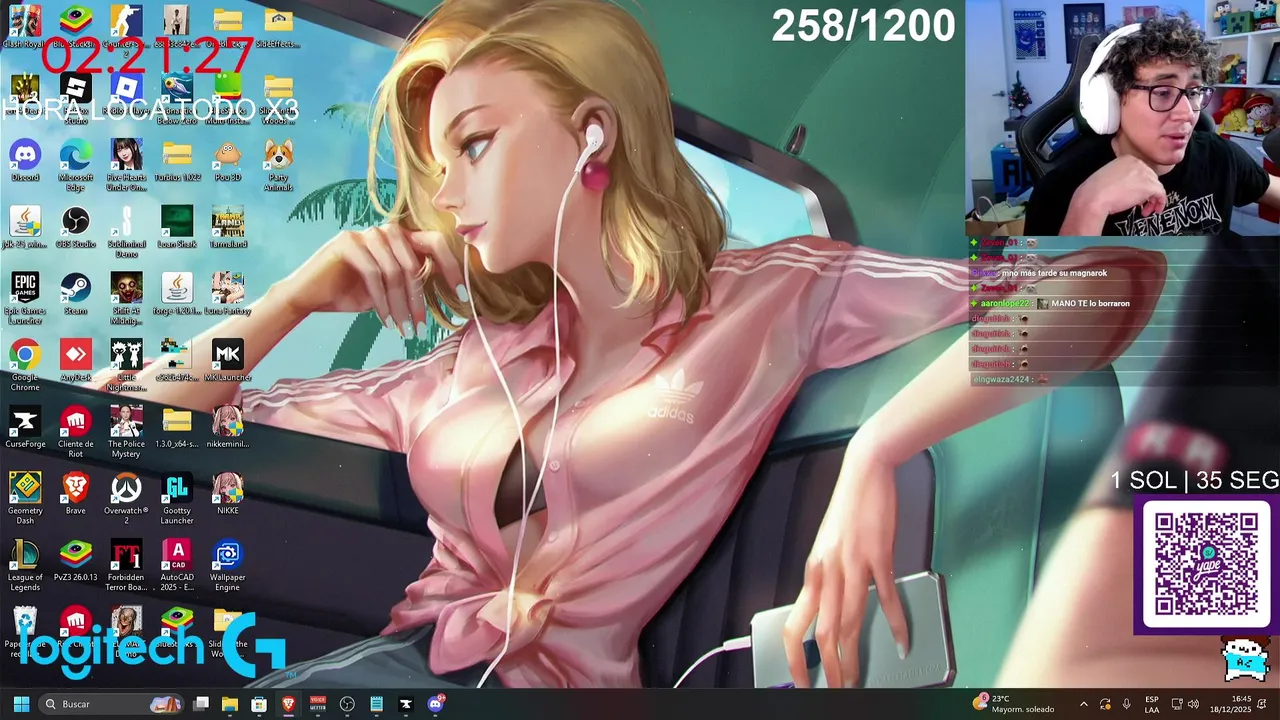1280x720 pixels.
Task: Launch Wallpaper Engine from the desktop
Action: click(x=228, y=565)
